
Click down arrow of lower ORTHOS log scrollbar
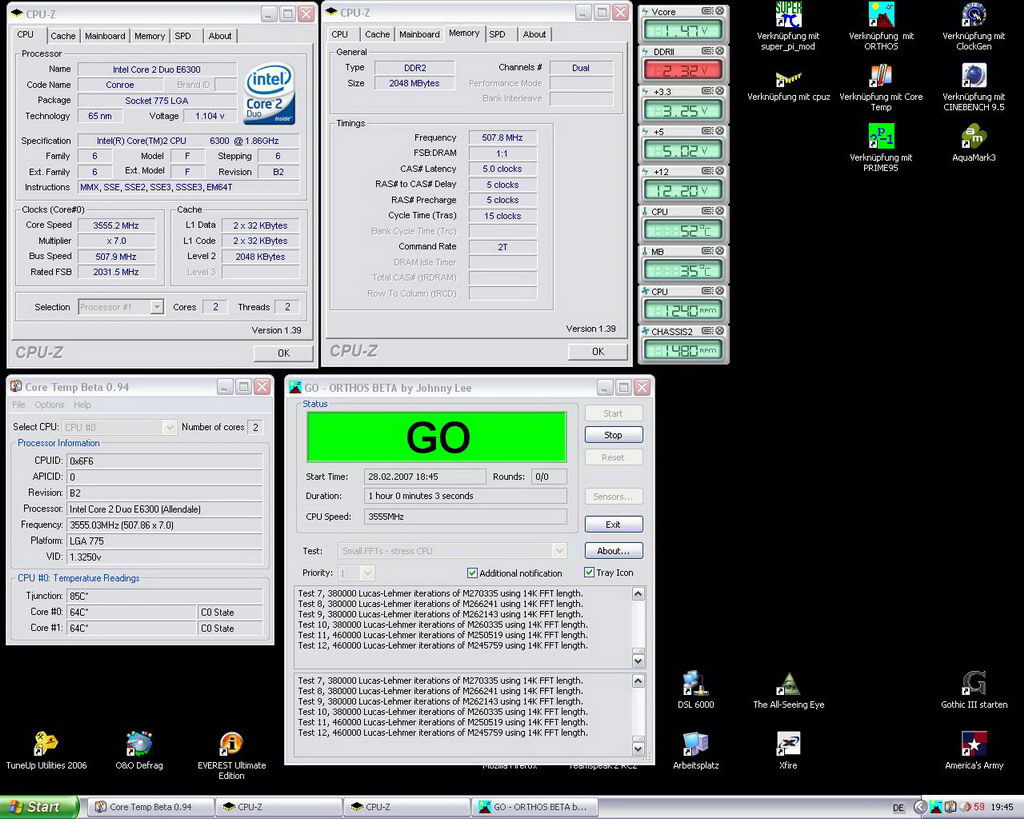click(x=638, y=748)
